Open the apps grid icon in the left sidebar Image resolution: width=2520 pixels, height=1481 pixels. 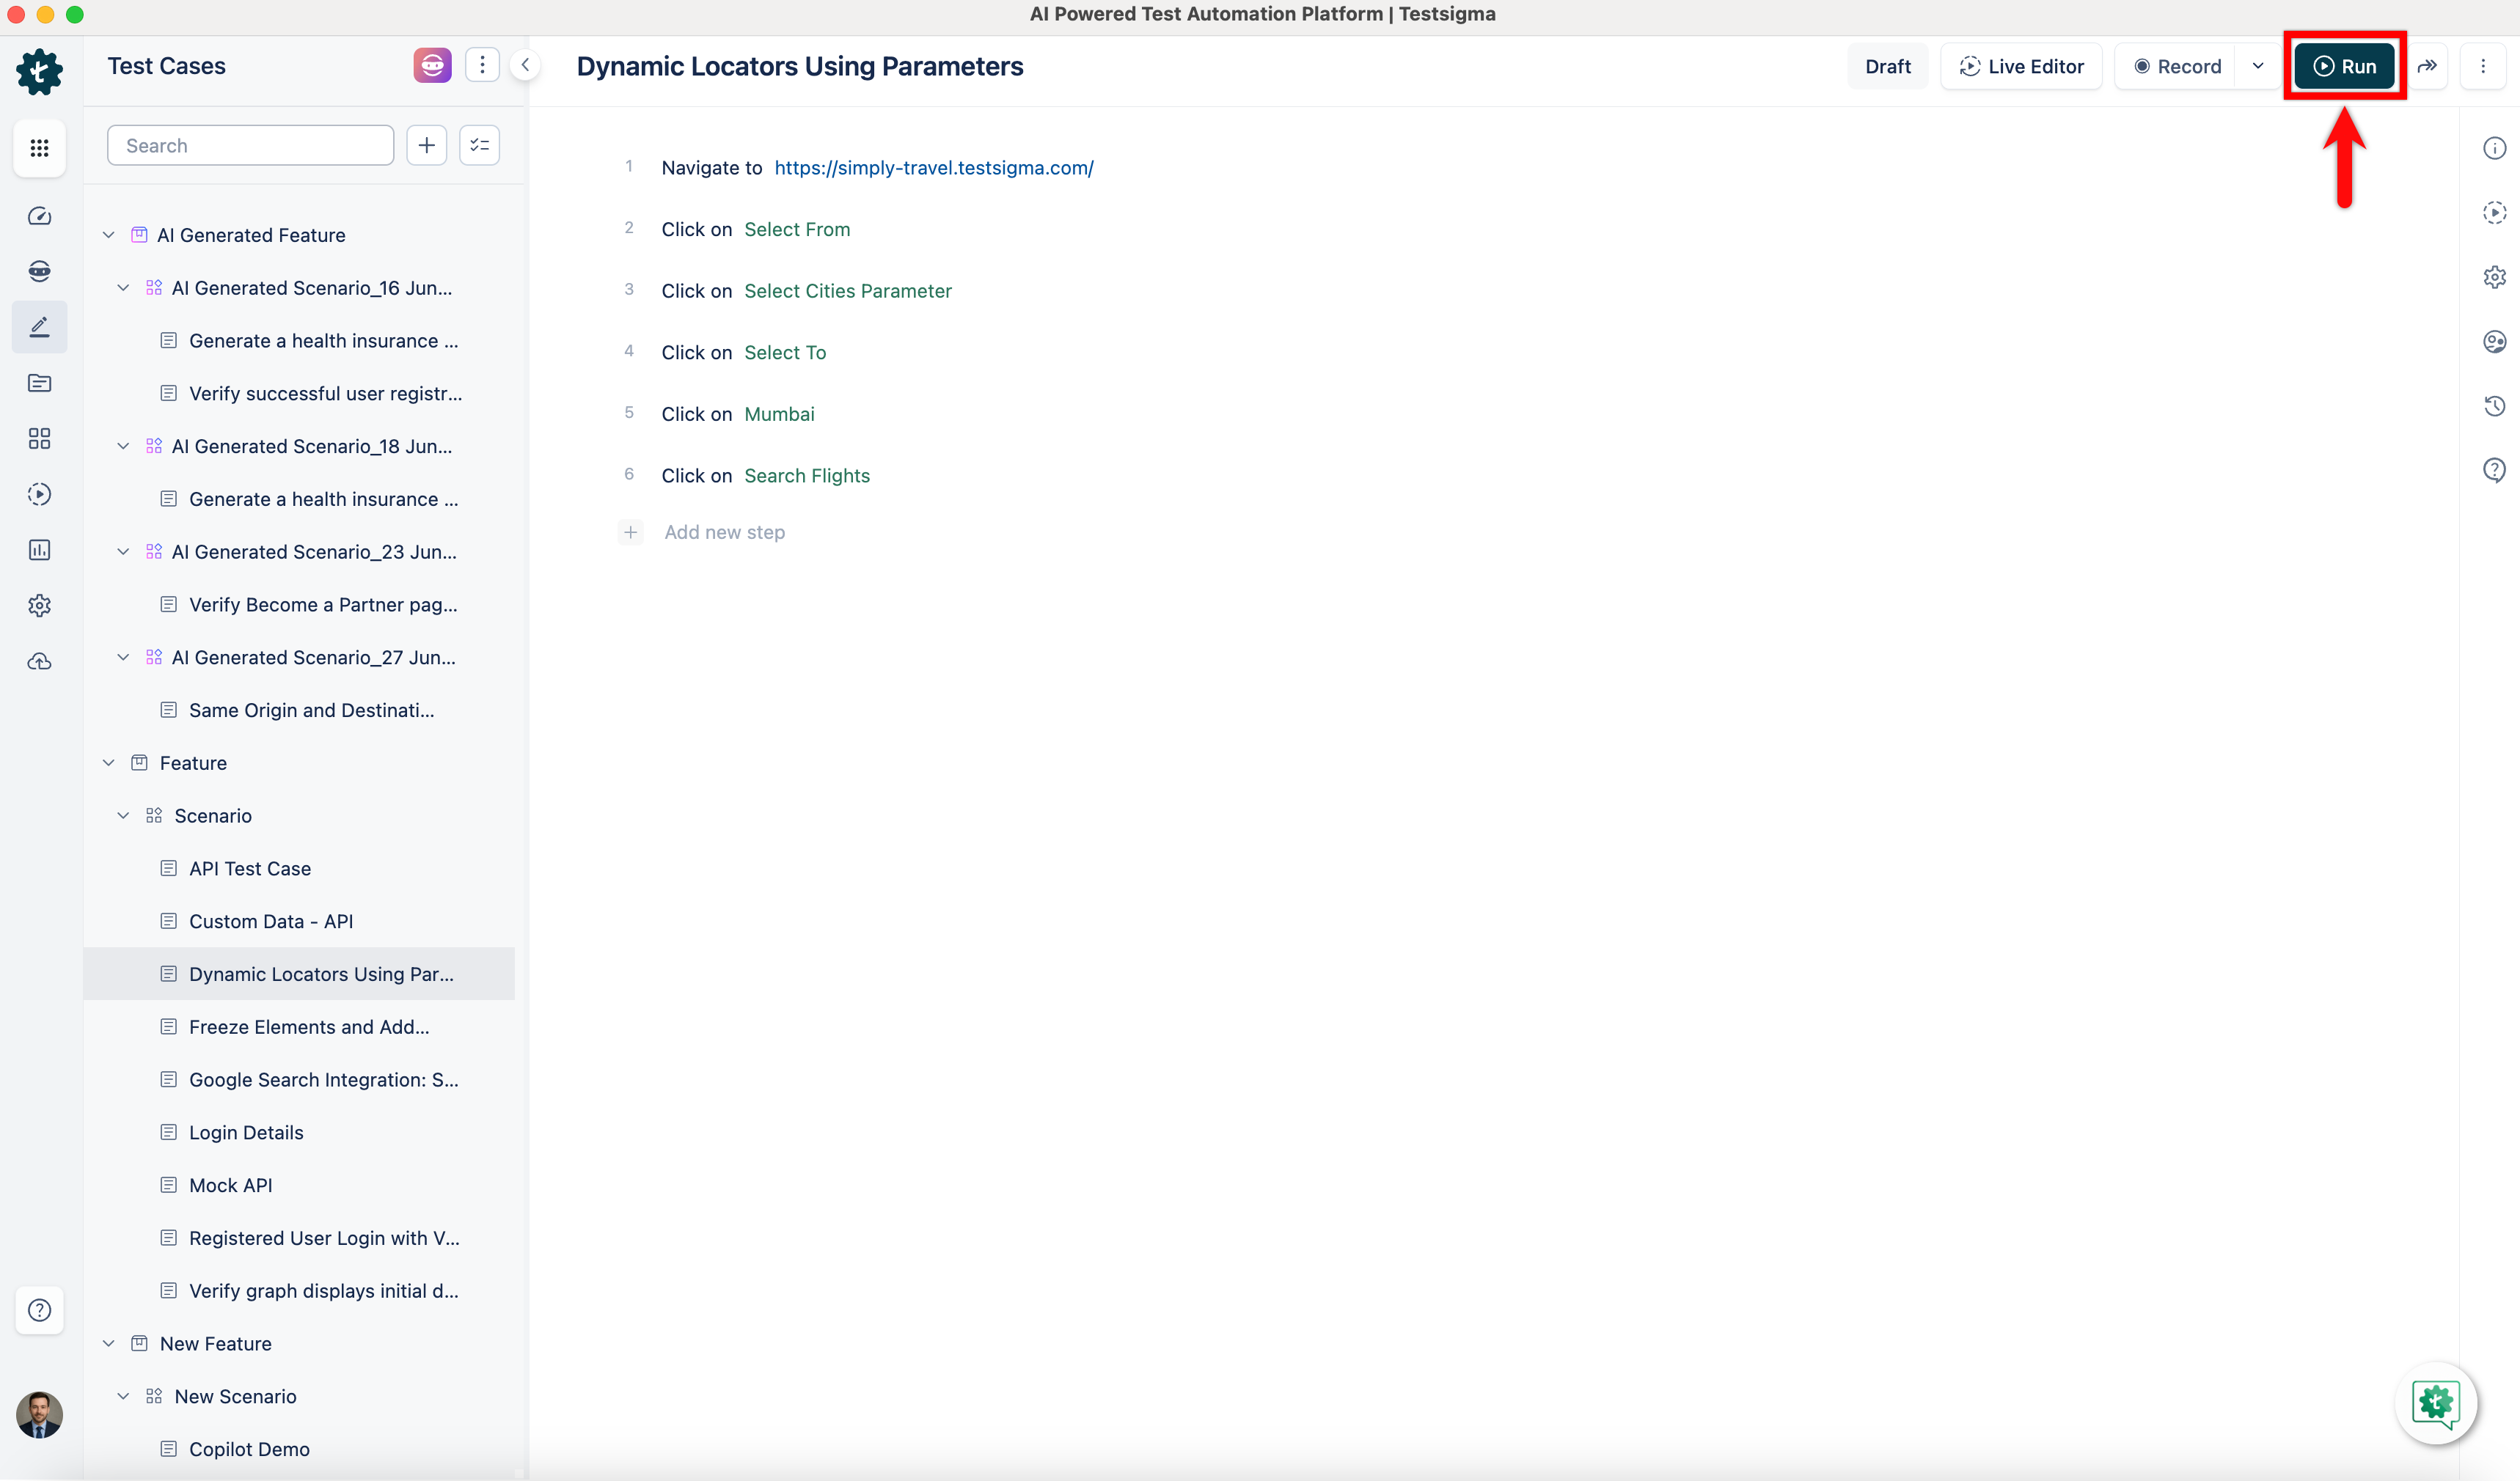(x=39, y=148)
